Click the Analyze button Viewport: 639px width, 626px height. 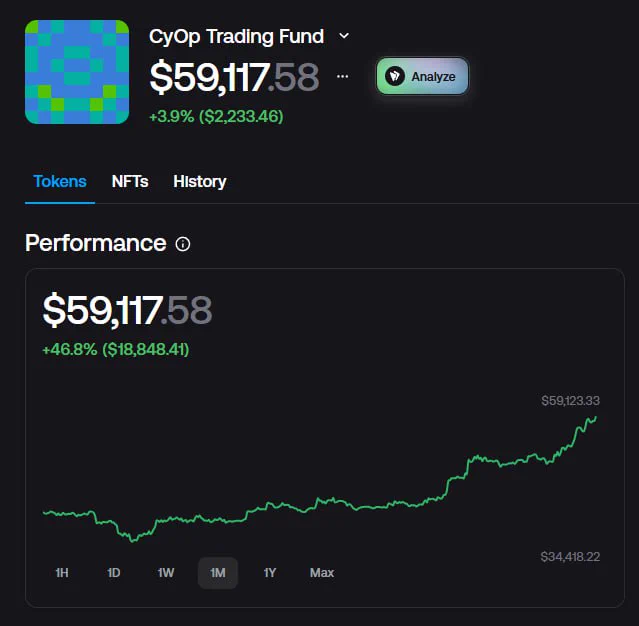tap(422, 76)
